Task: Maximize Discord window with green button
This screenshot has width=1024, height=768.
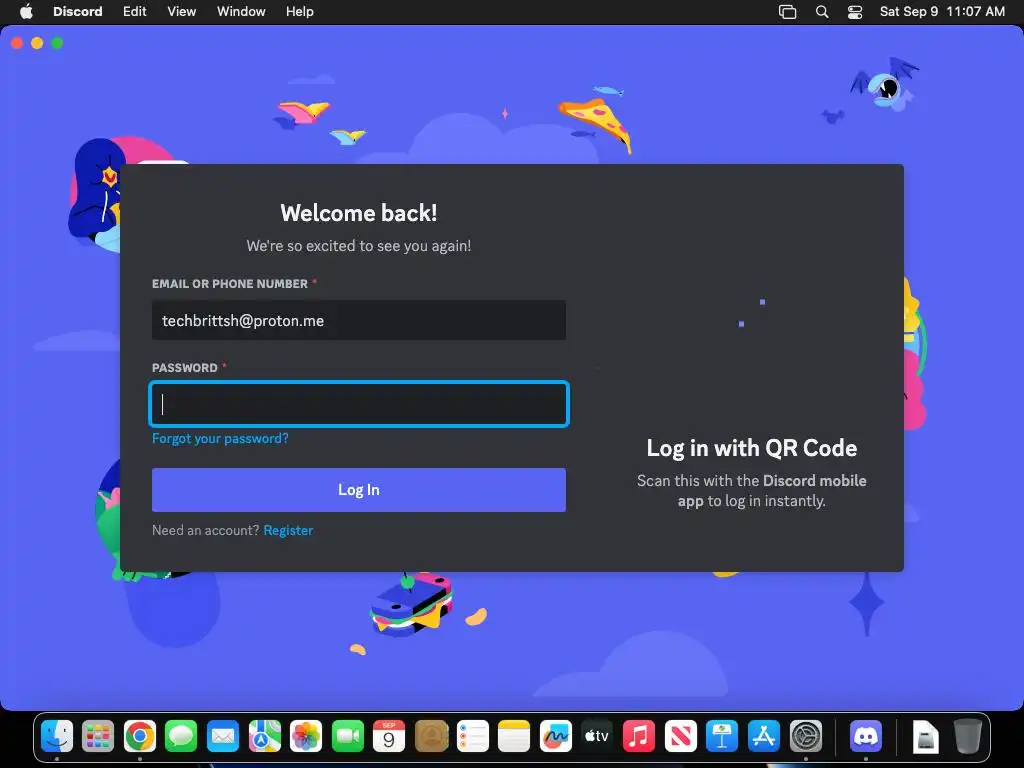Action: click(x=57, y=43)
